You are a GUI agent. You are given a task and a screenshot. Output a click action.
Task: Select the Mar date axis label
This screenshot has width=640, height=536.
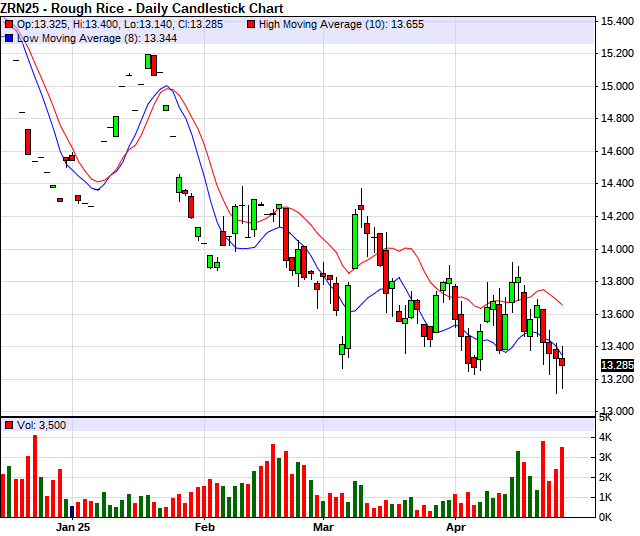(x=322, y=525)
